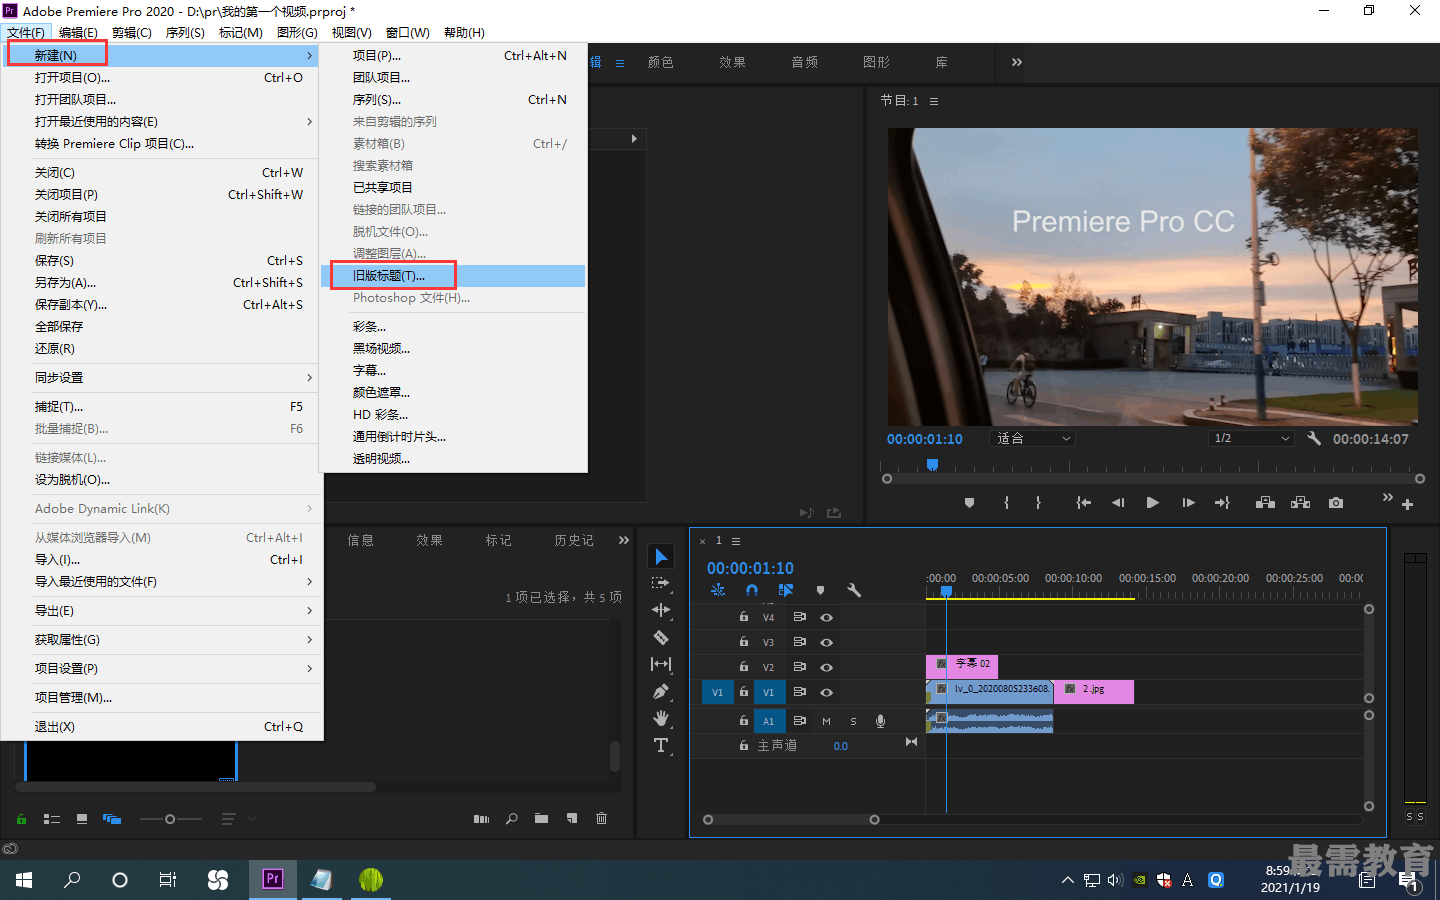Expand 同步设置 submenu

click(160, 377)
